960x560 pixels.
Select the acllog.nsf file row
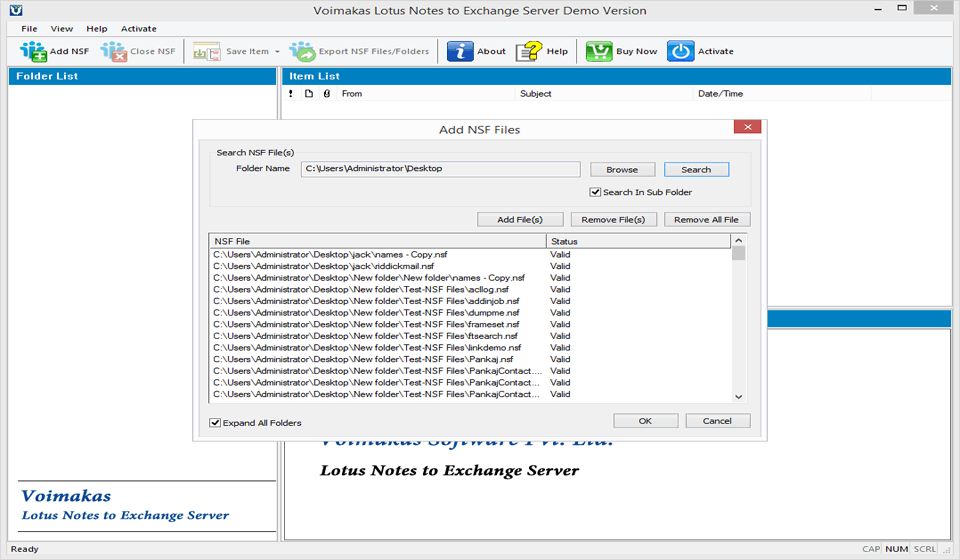pyautogui.click(x=470, y=289)
